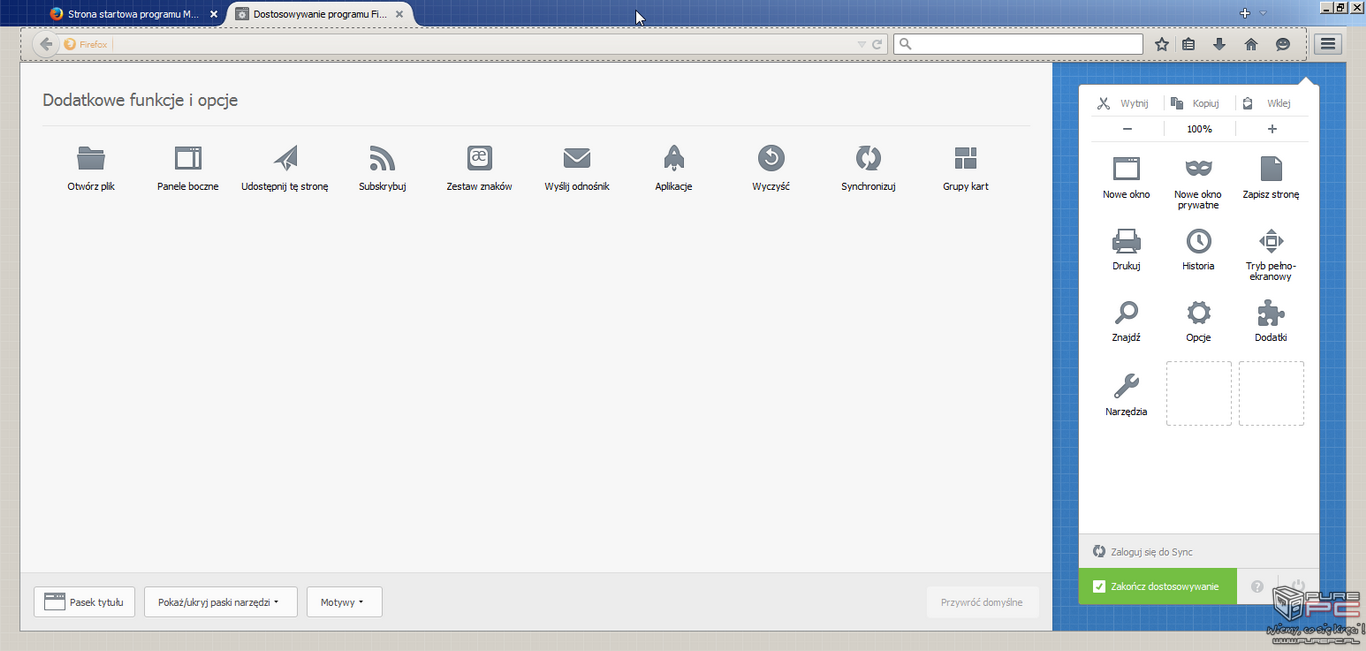Select the Grupy kart icon
1366x651 pixels.
[965, 158]
